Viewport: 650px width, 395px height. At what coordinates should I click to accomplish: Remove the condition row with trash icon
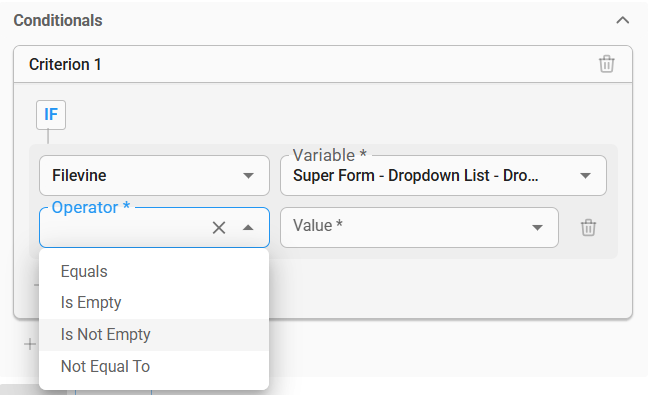pos(588,228)
